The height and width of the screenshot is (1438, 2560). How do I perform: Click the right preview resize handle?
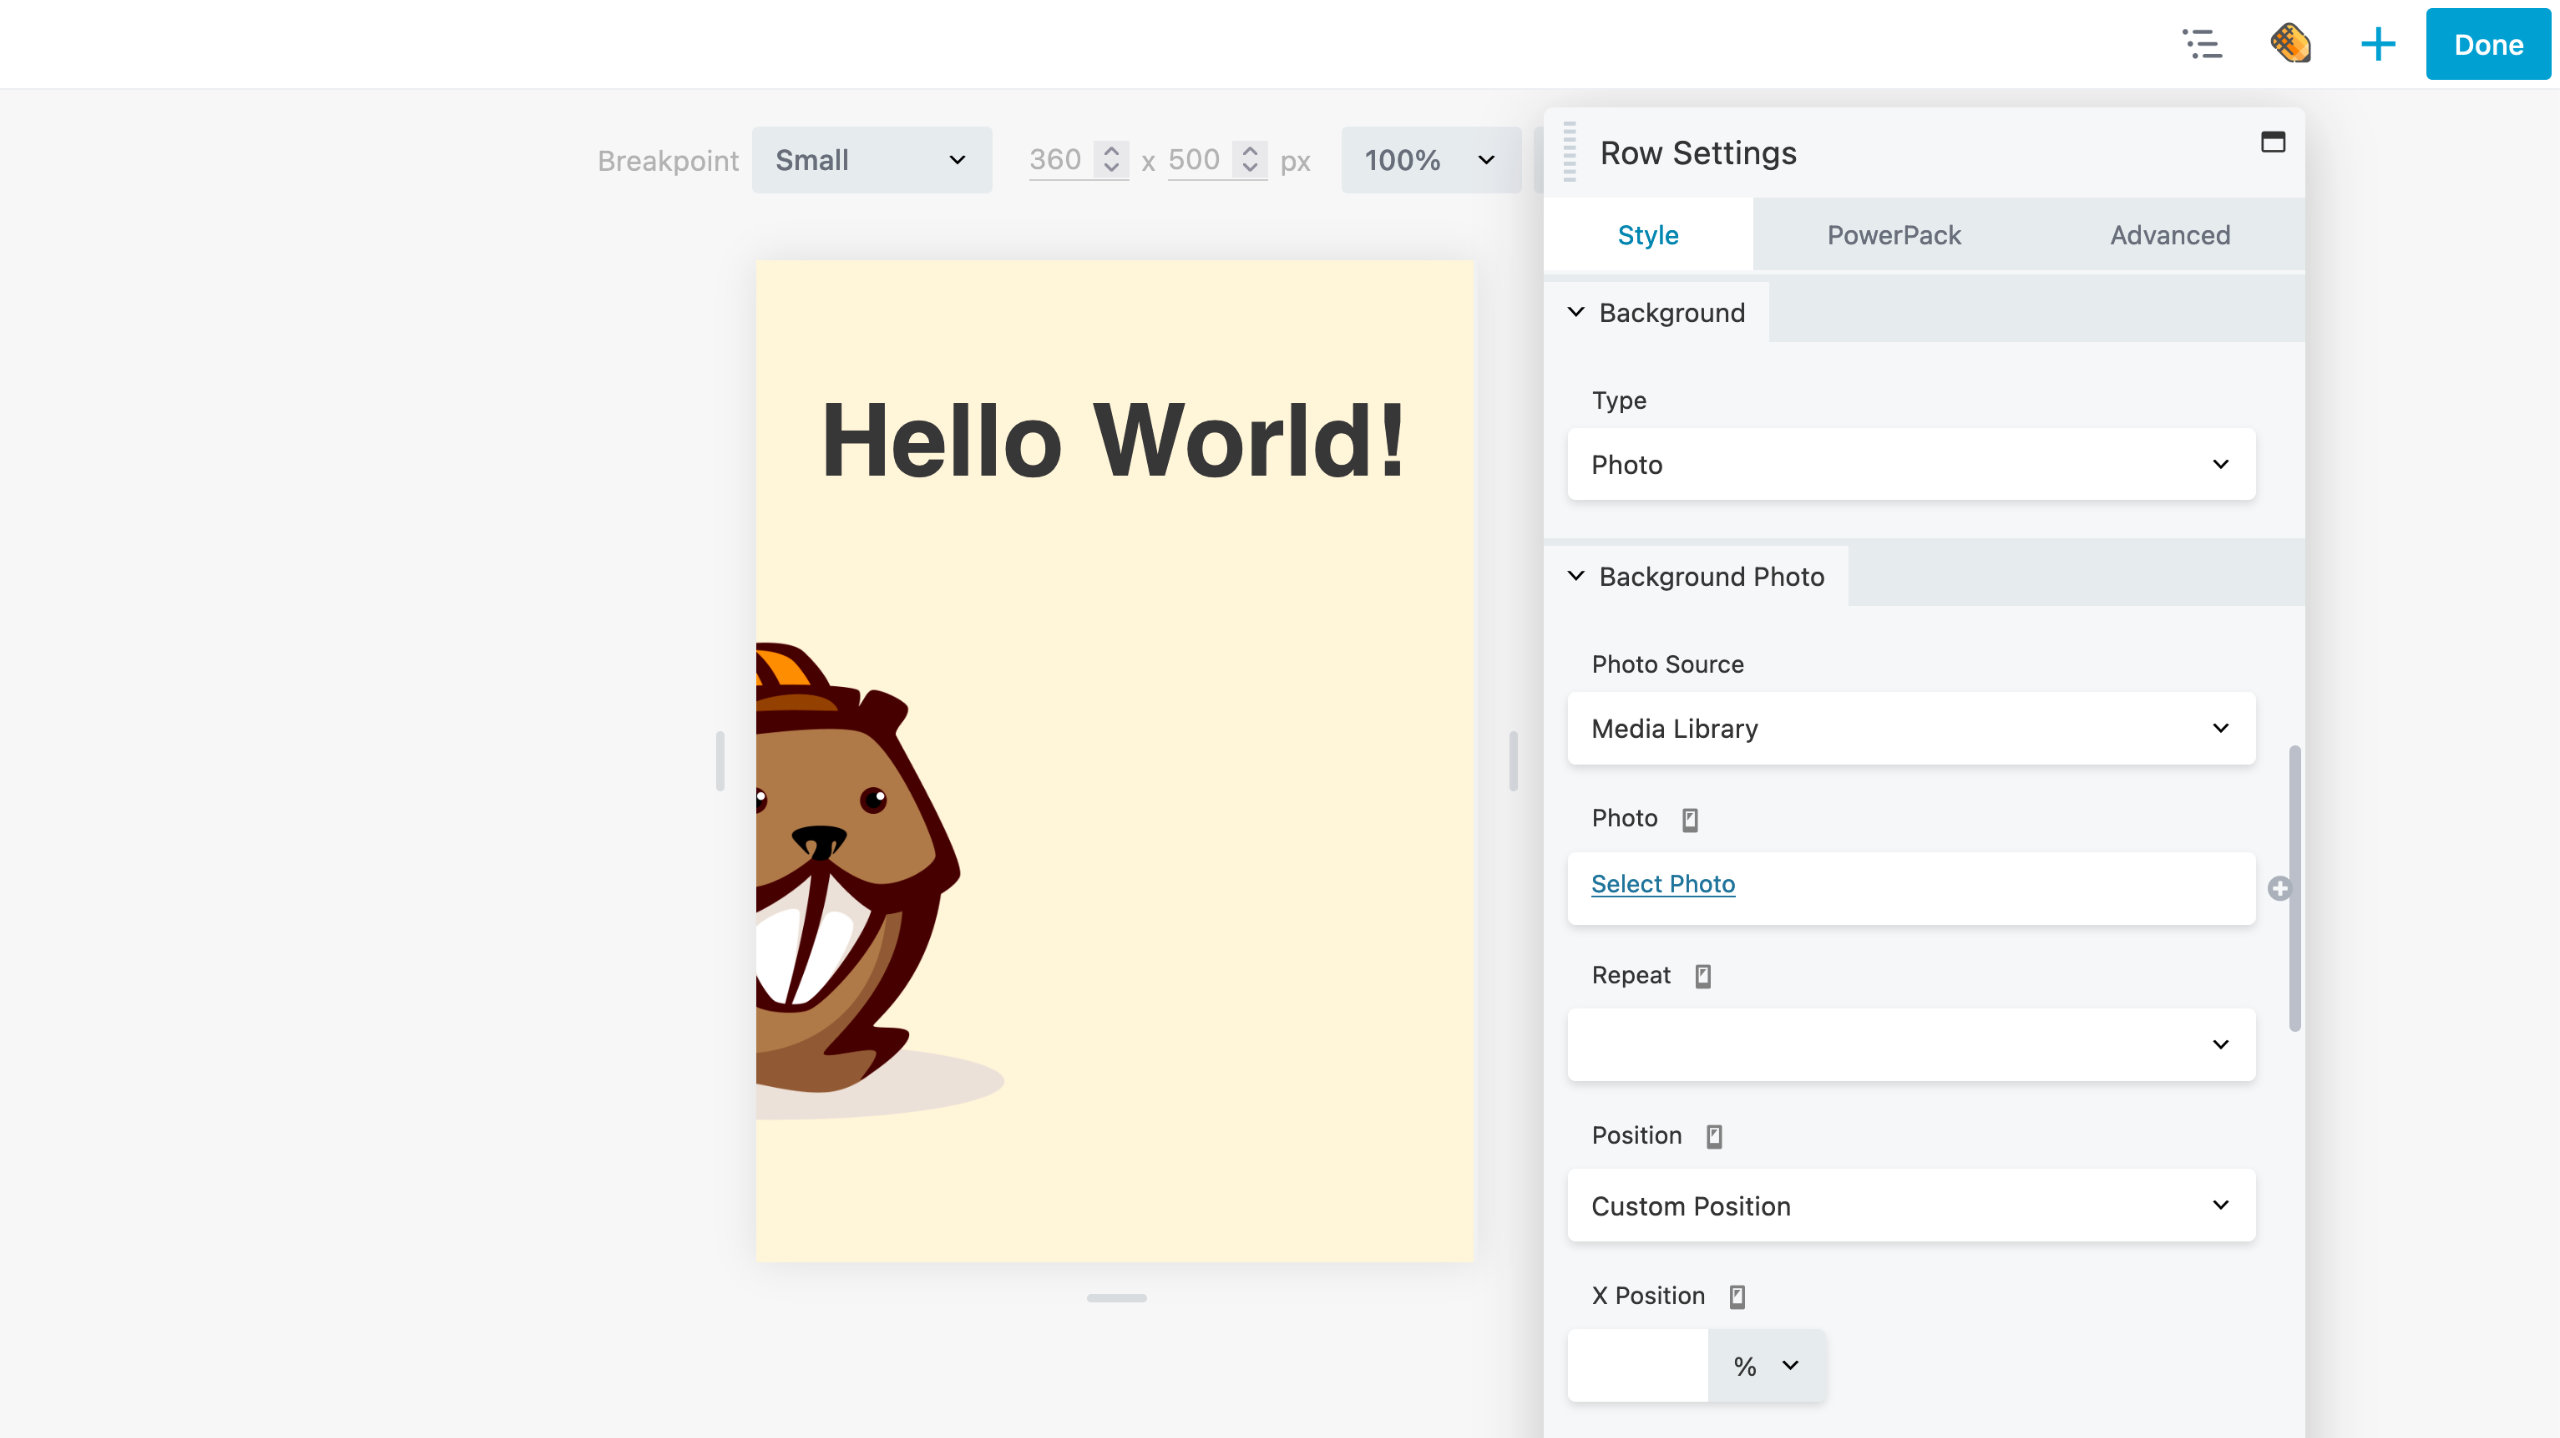[1513, 761]
